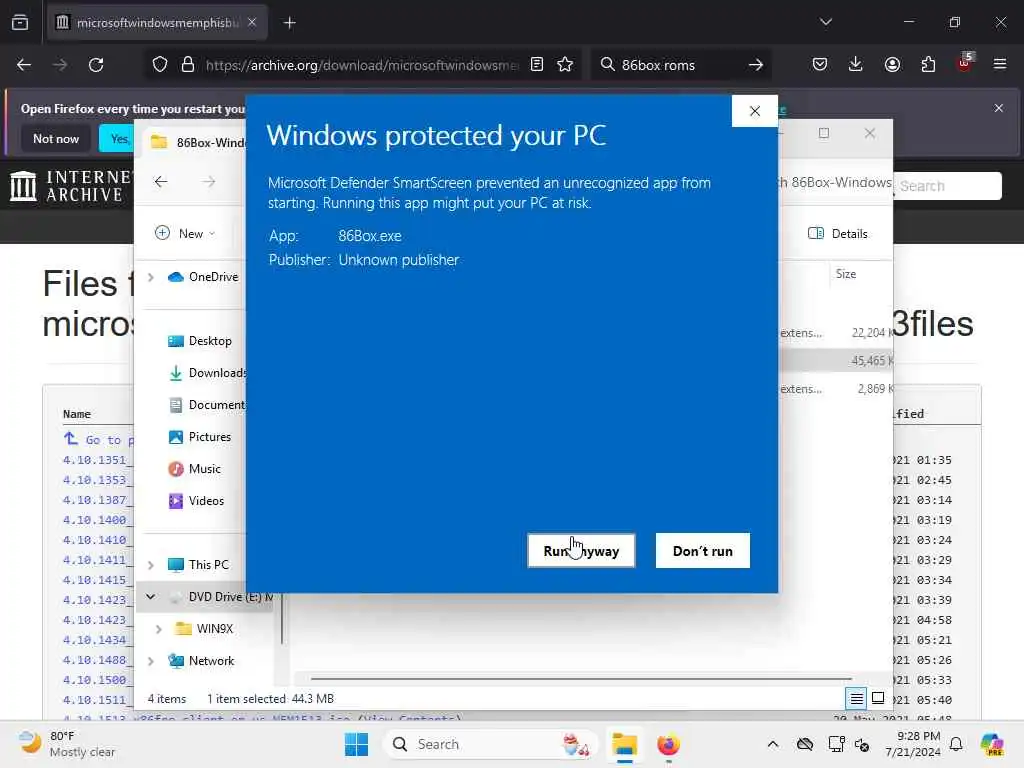
Task: Reload the Firefox page
Action: (96, 65)
